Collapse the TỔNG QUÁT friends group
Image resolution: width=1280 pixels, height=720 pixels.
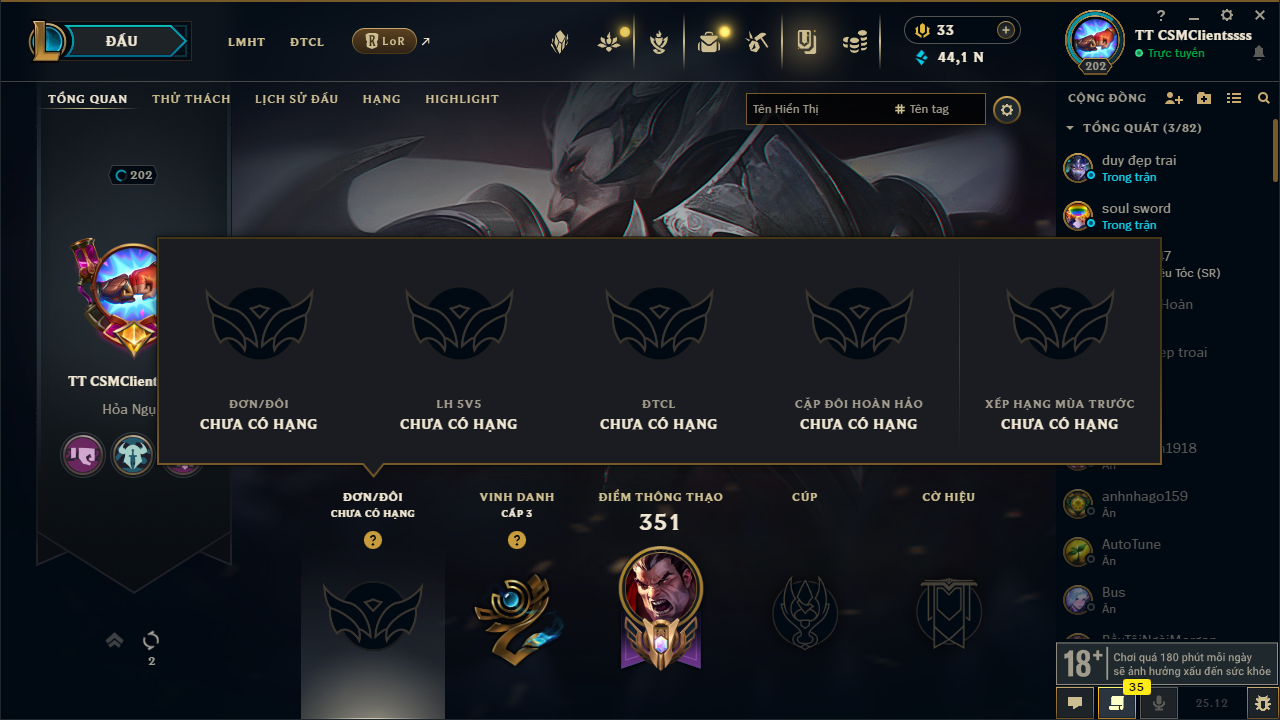(1070, 128)
